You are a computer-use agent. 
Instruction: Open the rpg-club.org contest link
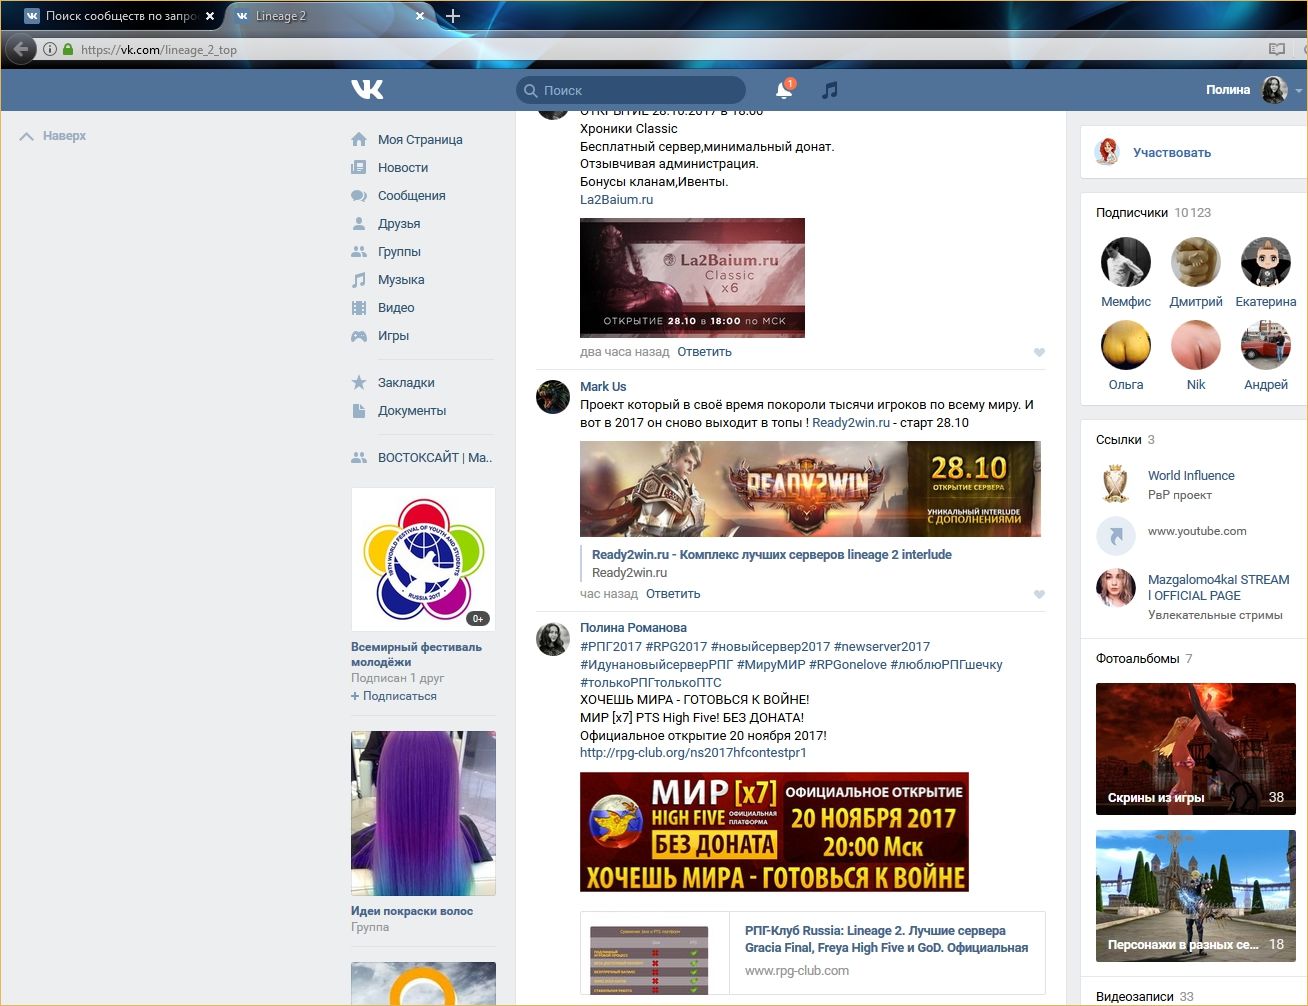pos(693,753)
